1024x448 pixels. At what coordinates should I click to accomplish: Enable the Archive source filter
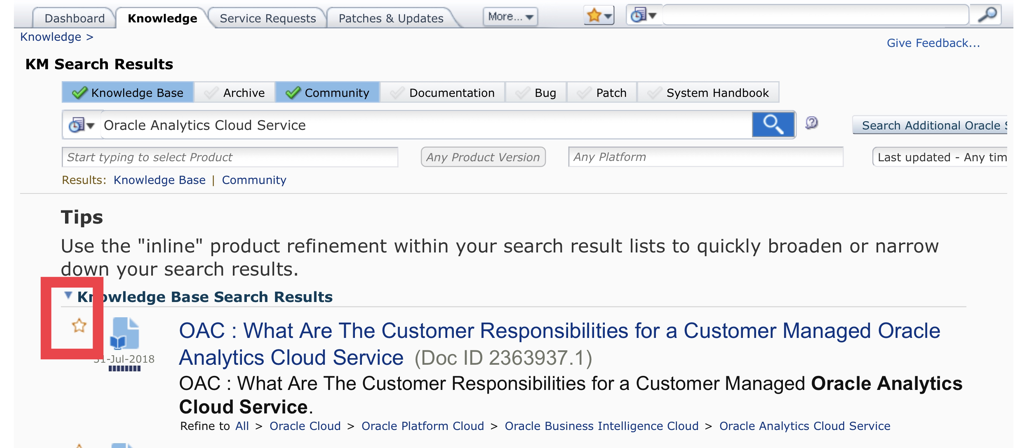click(234, 93)
